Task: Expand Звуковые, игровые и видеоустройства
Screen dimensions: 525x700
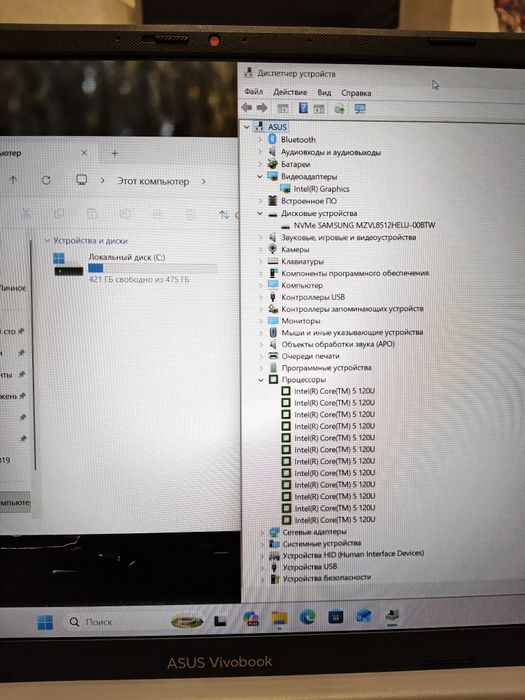Action: click(x=260, y=237)
